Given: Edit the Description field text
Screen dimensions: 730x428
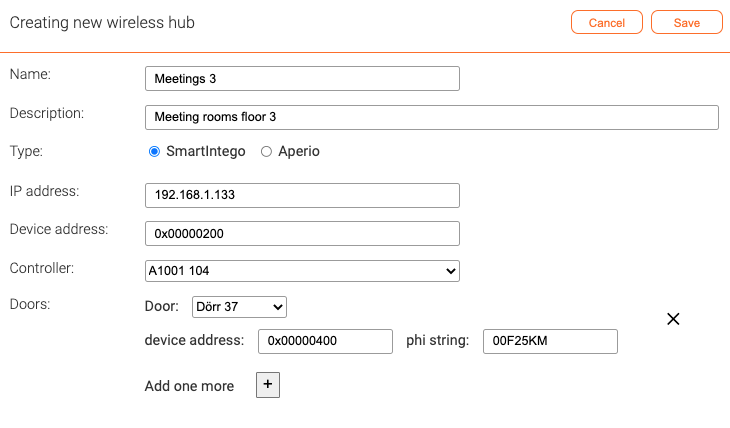Looking at the screenshot, I should pos(432,117).
